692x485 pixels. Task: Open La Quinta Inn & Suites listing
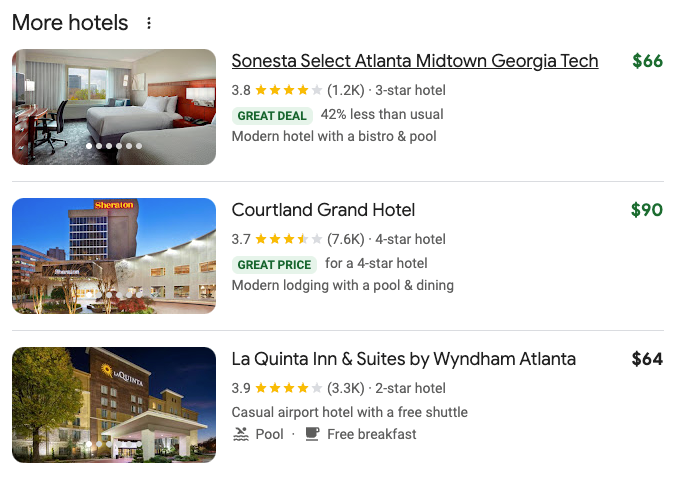[x=403, y=359]
